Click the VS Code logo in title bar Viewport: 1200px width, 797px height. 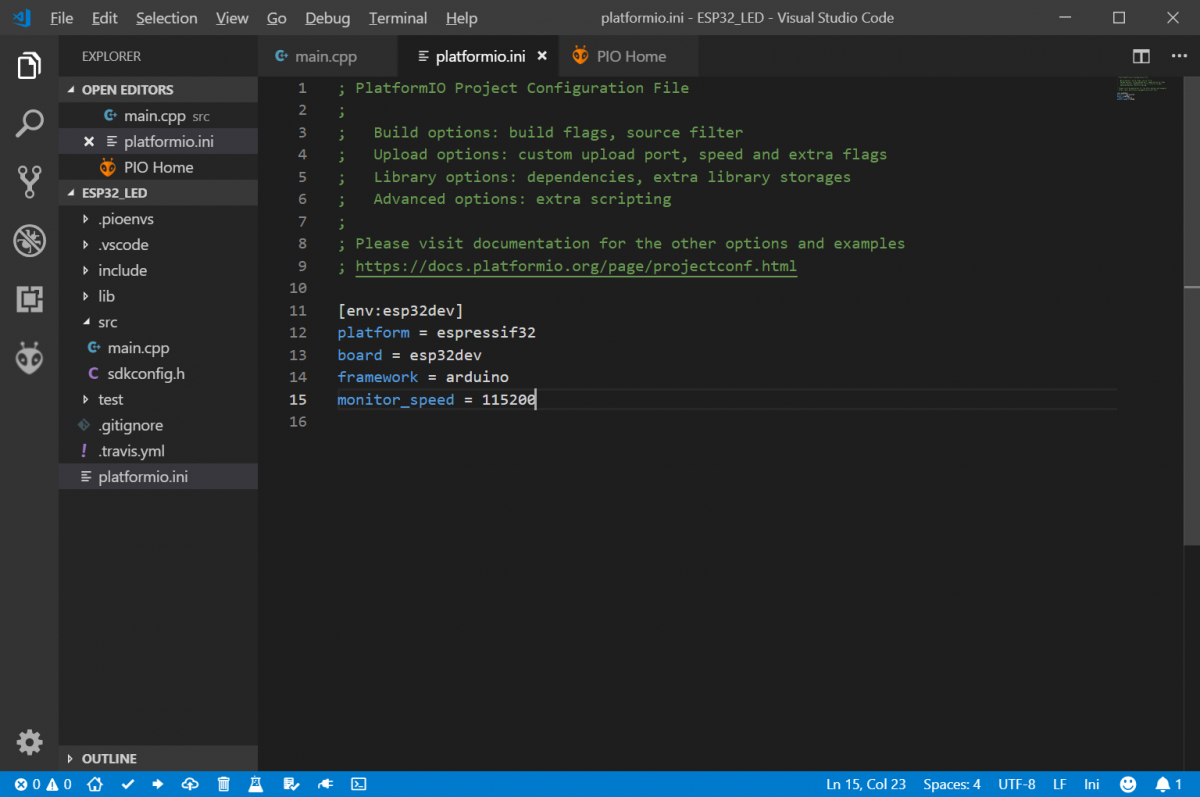[x=22, y=18]
